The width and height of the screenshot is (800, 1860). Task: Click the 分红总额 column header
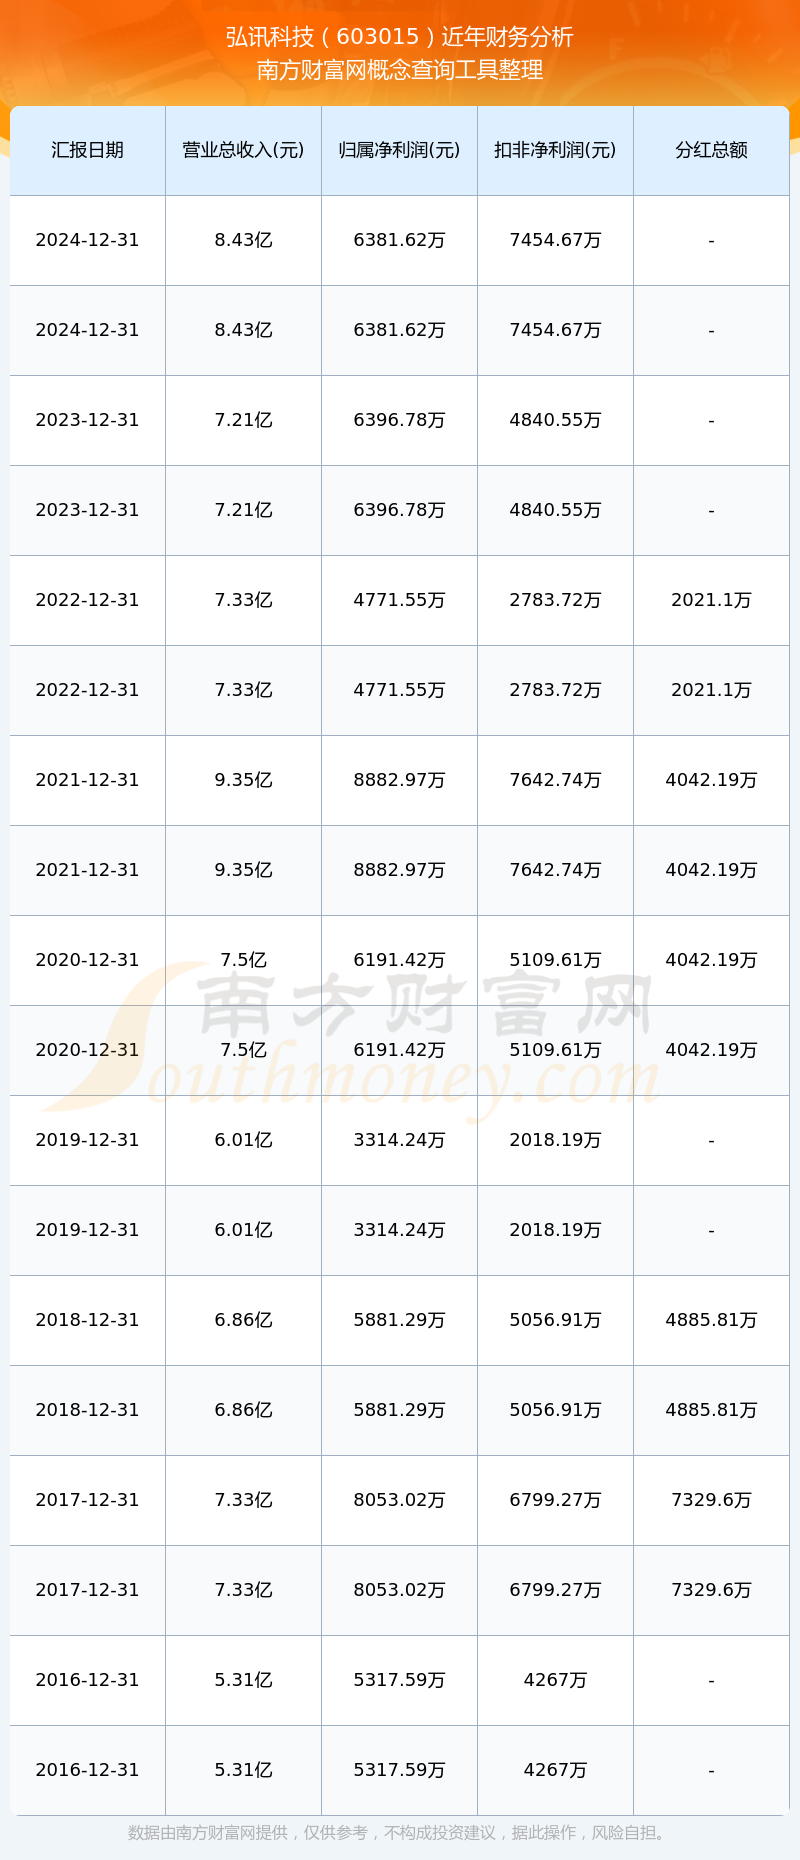click(x=711, y=150)
